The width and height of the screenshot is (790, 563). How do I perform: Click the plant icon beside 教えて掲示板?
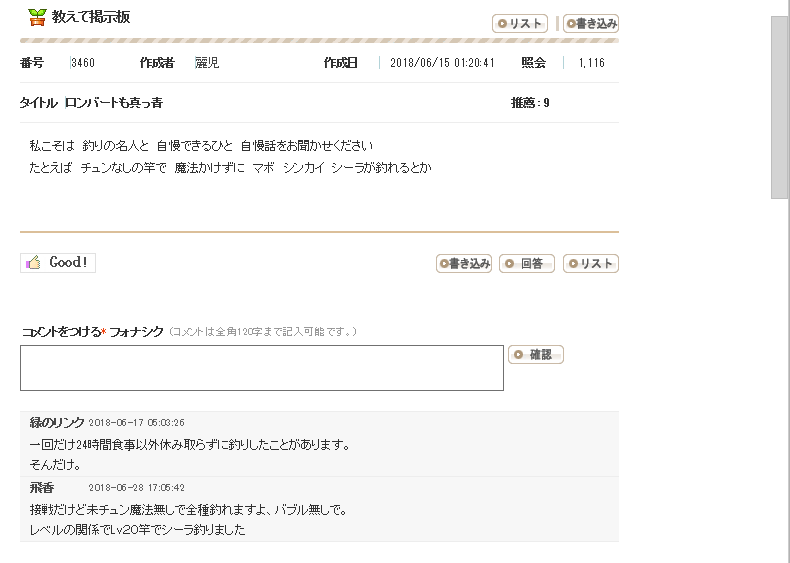(x=37, y=17)
